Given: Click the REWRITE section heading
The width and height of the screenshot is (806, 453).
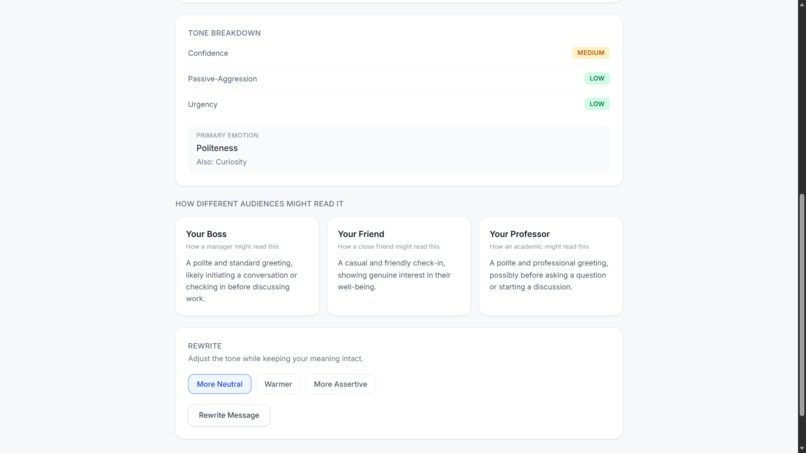Looking at the screenshot, I should [x=205, y=346].
